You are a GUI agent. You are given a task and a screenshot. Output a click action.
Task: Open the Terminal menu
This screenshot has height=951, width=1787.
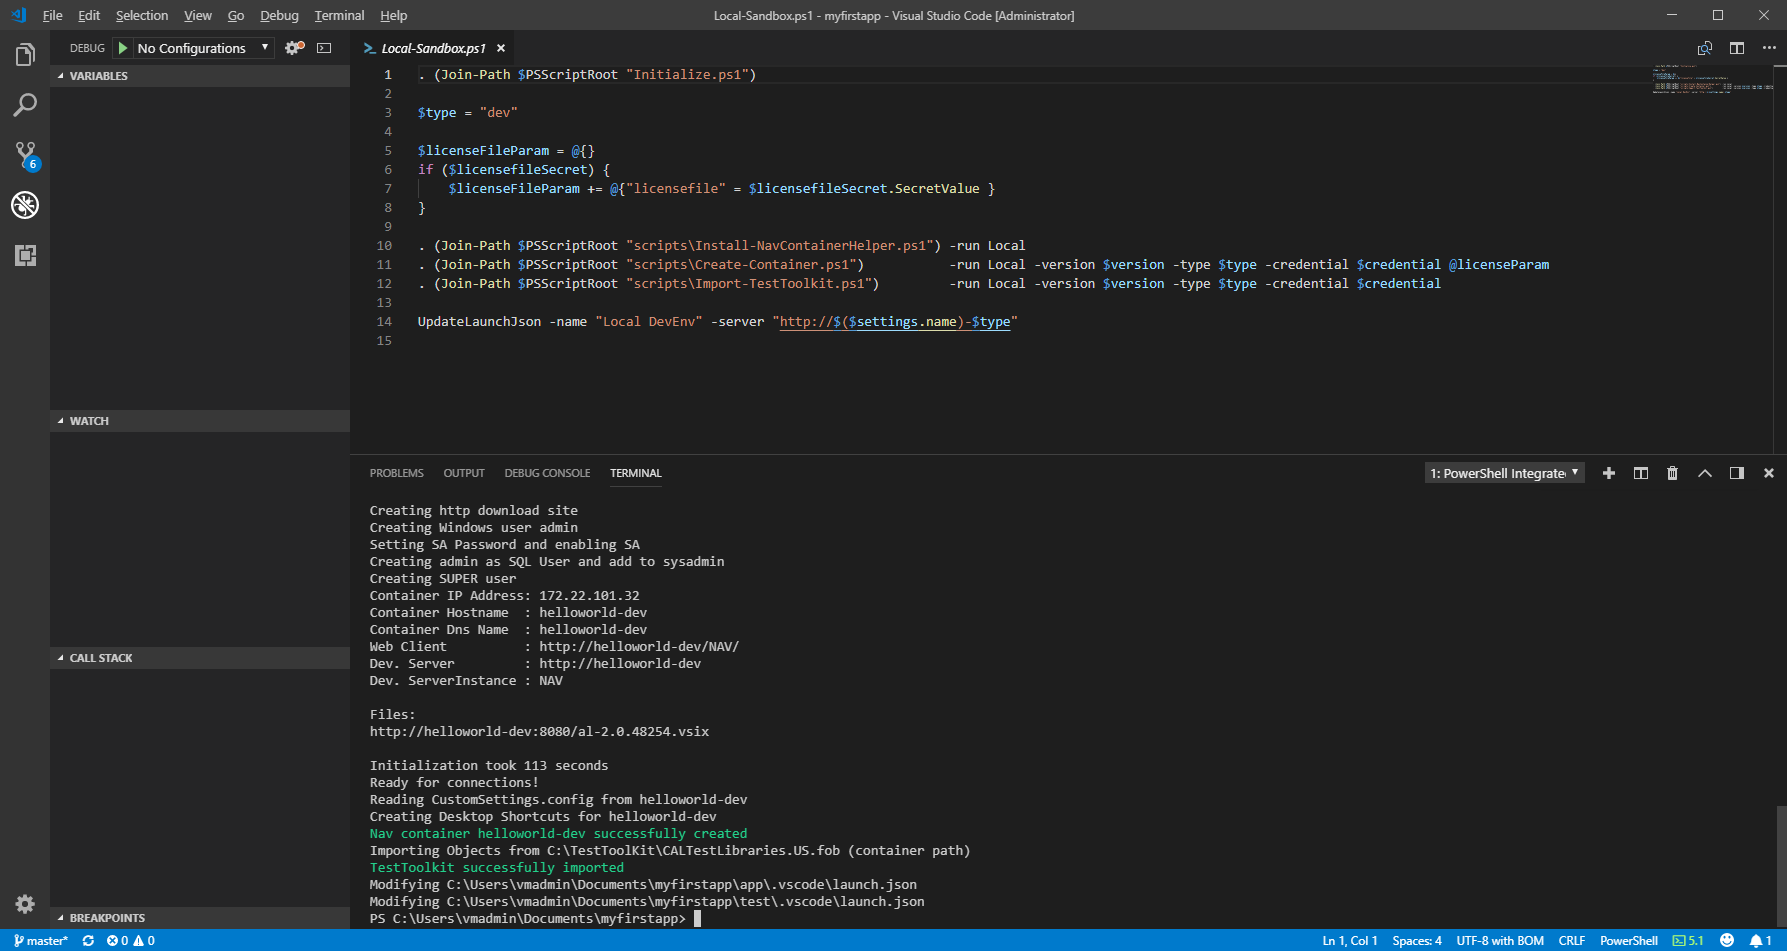click(339, 15)
